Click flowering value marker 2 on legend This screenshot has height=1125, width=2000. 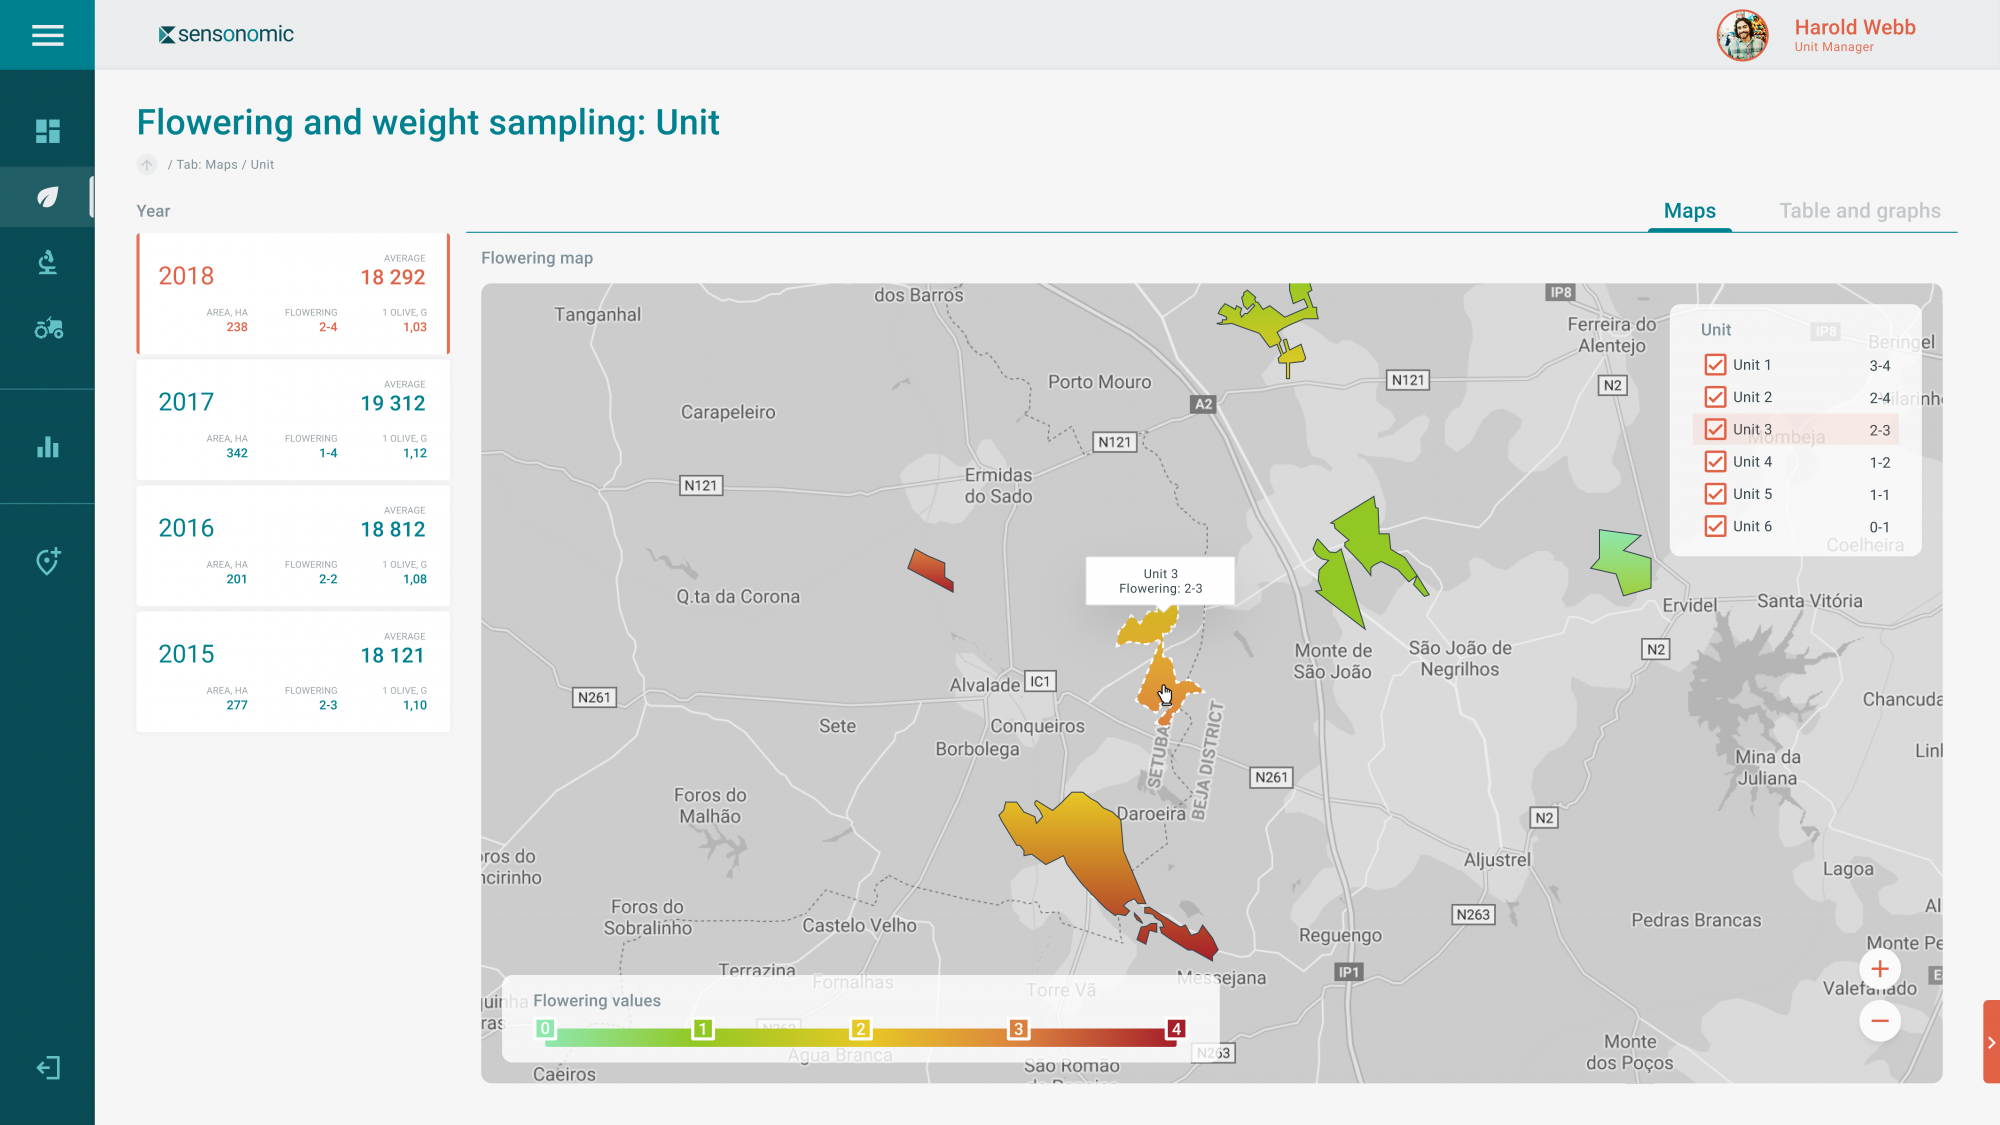pyautogui.click(x=860, y=1029)
